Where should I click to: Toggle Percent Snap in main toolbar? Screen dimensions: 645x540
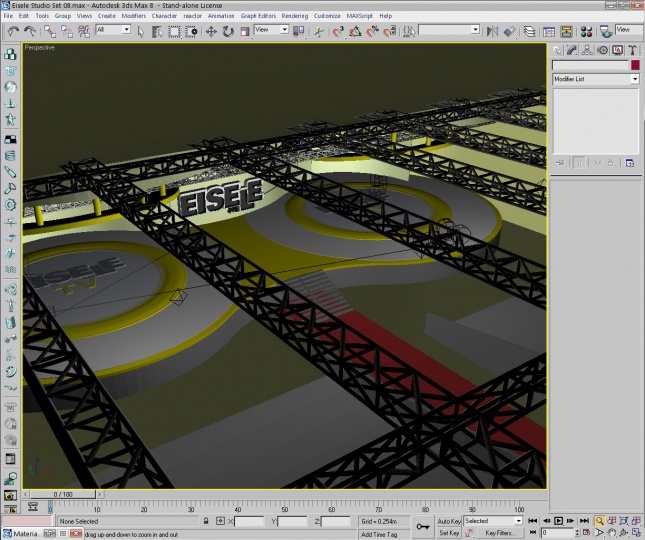tap(372, 32)
